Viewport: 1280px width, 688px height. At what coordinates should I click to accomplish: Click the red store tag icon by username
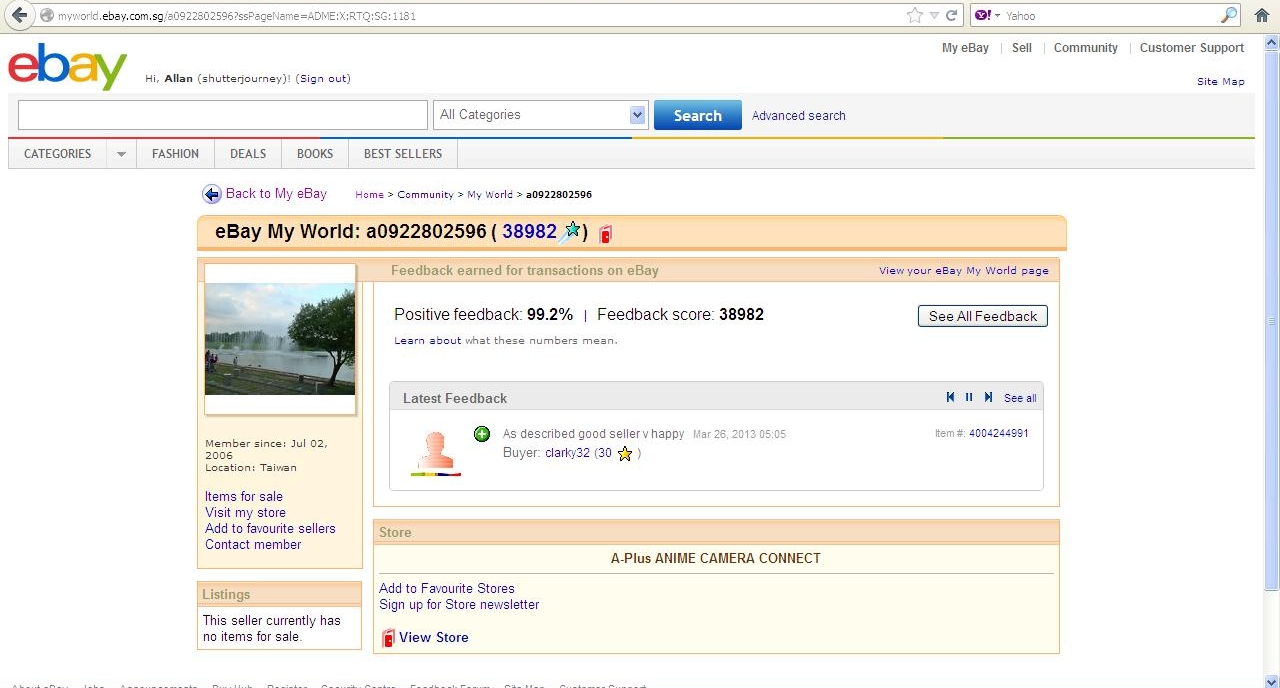coord(605,234)
